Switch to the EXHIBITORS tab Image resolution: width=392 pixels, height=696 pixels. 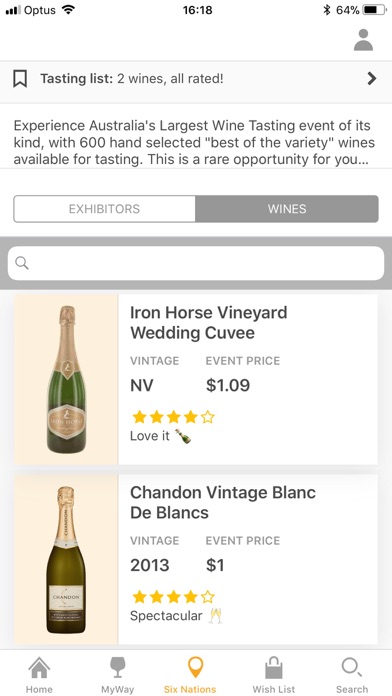[x=104, y=209]
